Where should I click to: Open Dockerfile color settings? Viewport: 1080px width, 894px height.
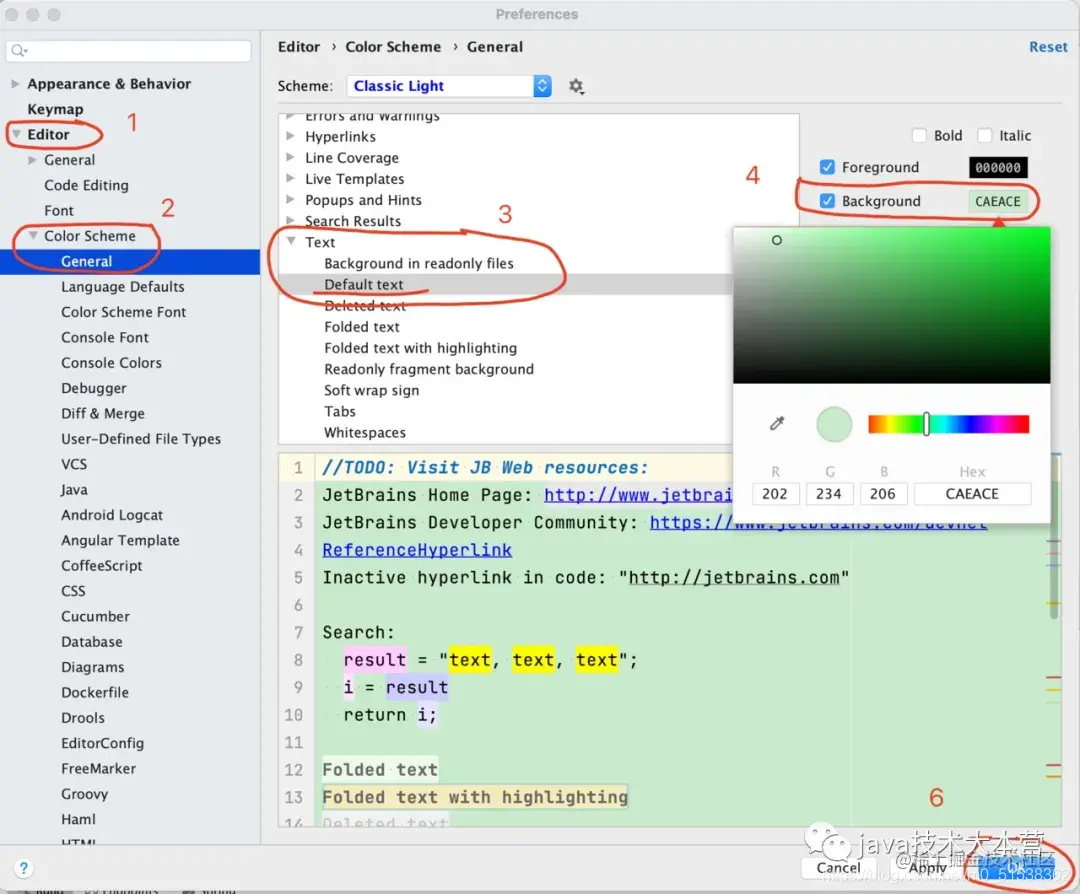[x=94, y=692]
